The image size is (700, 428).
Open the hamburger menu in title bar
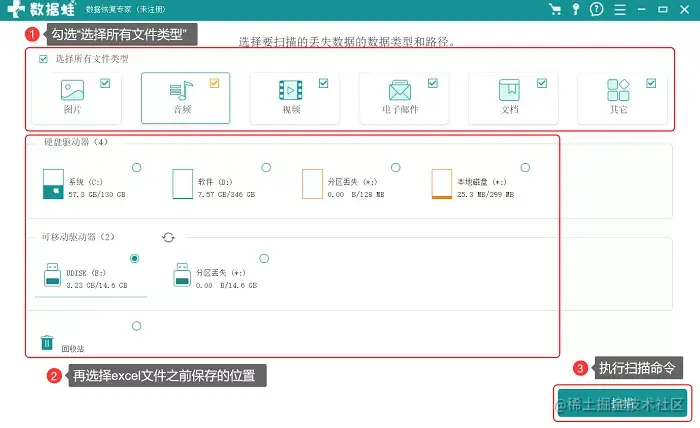tap(620, 9)
